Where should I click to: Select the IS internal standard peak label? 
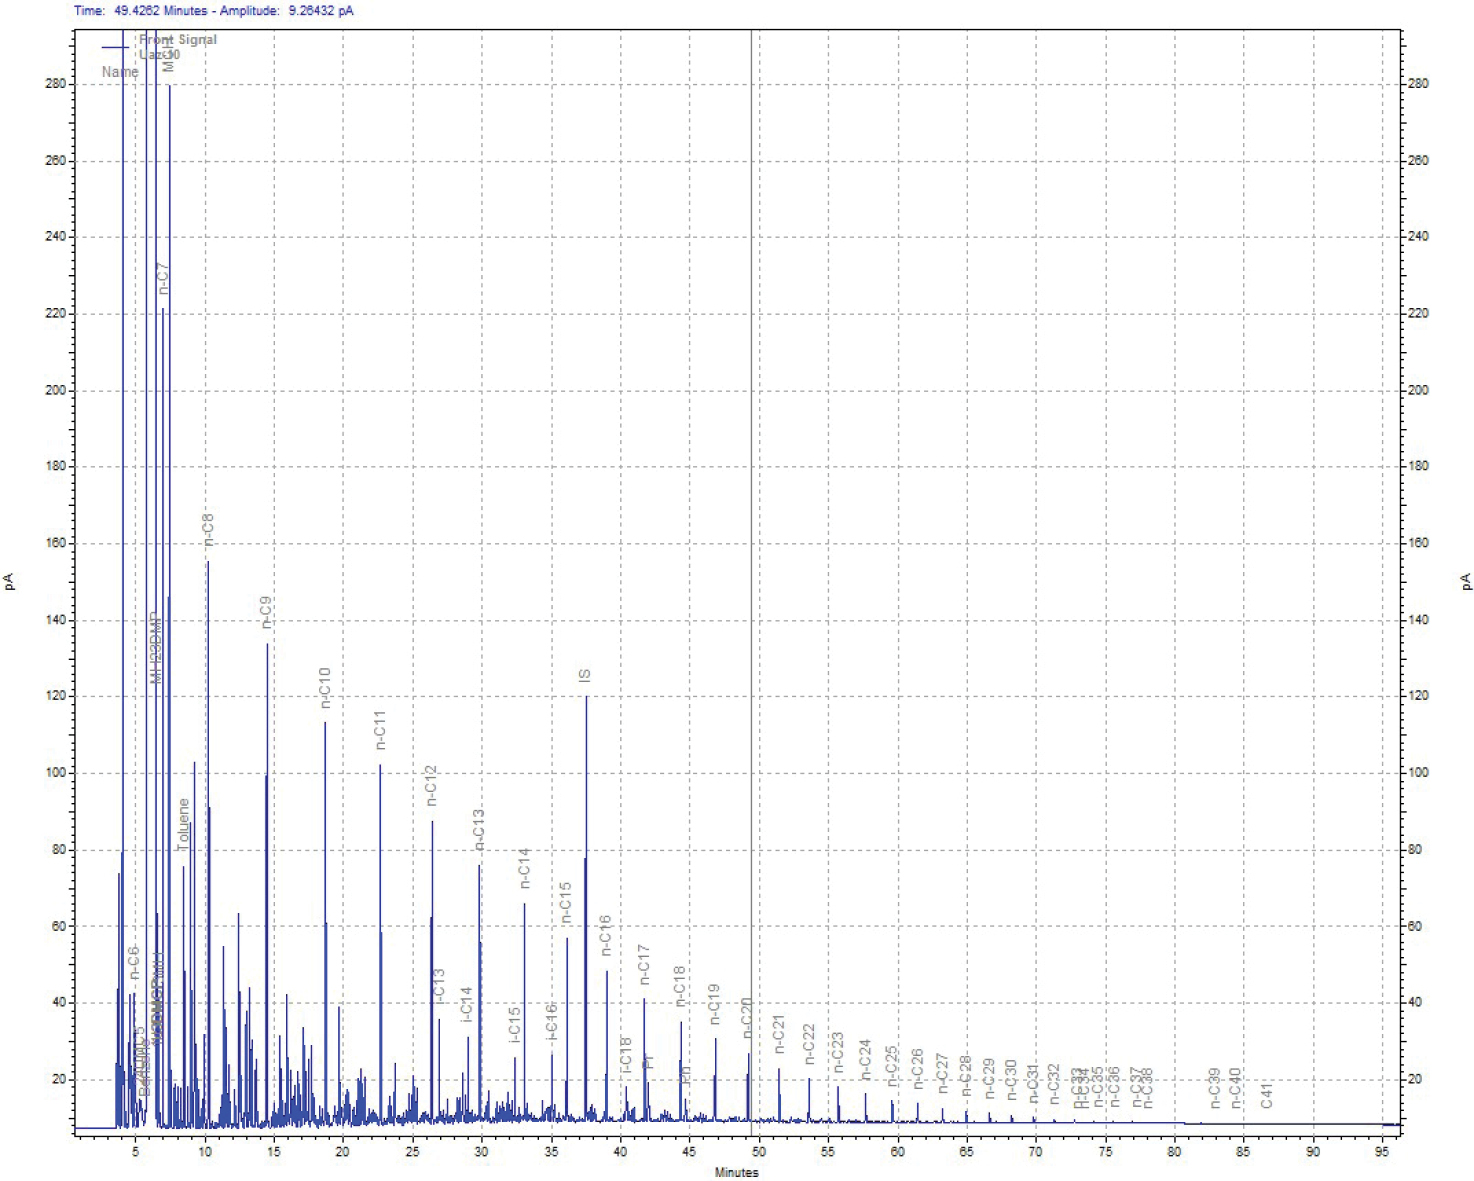coord(585,676)
